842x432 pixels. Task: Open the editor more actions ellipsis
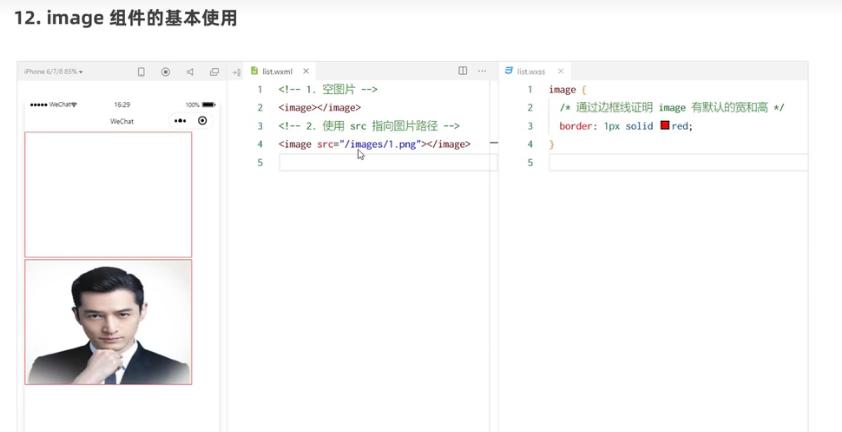pyautogui.click(x=482, y=71)
